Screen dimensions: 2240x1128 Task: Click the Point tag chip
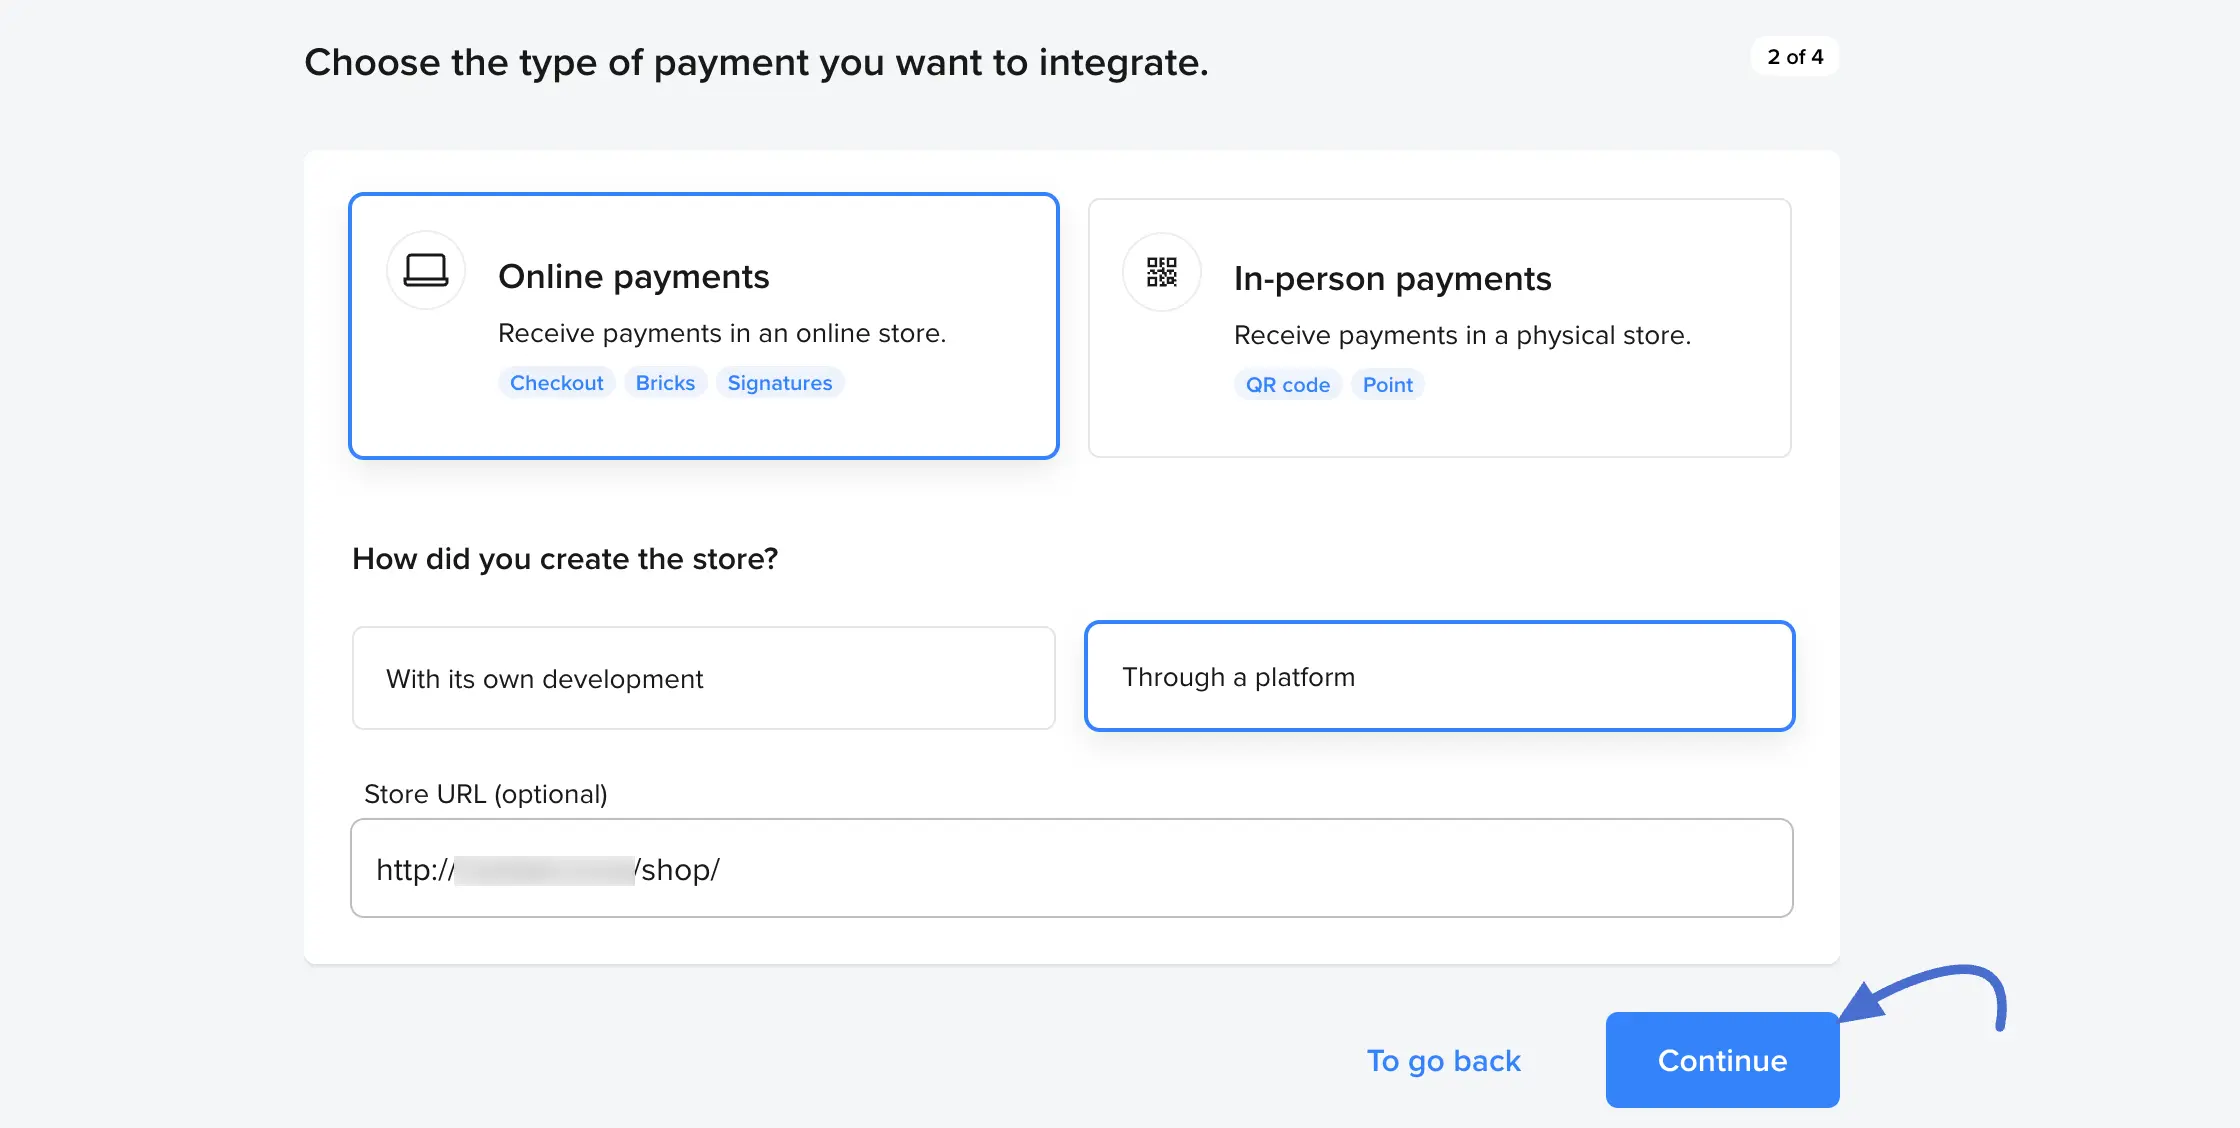coord(1388,384)
